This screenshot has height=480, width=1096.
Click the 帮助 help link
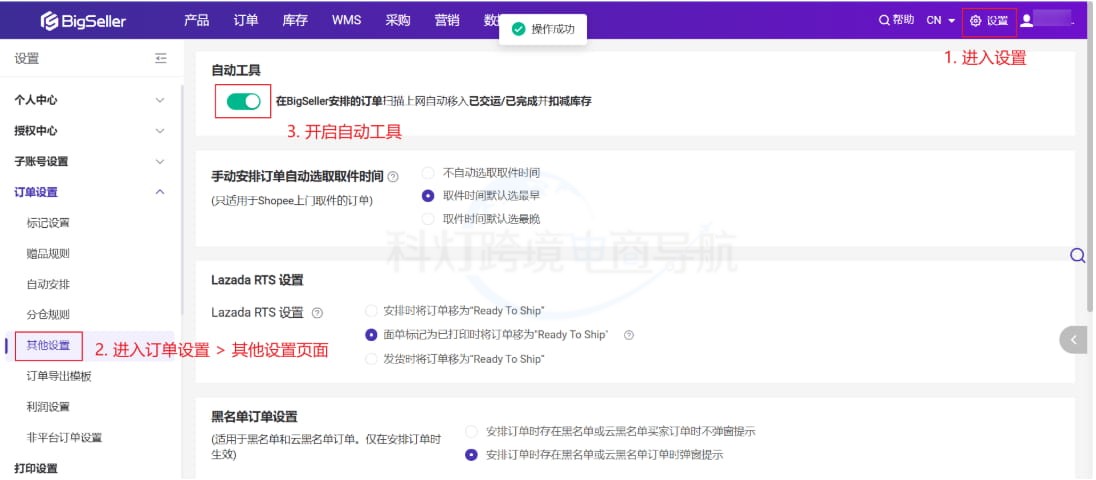(x=903, y=20)
